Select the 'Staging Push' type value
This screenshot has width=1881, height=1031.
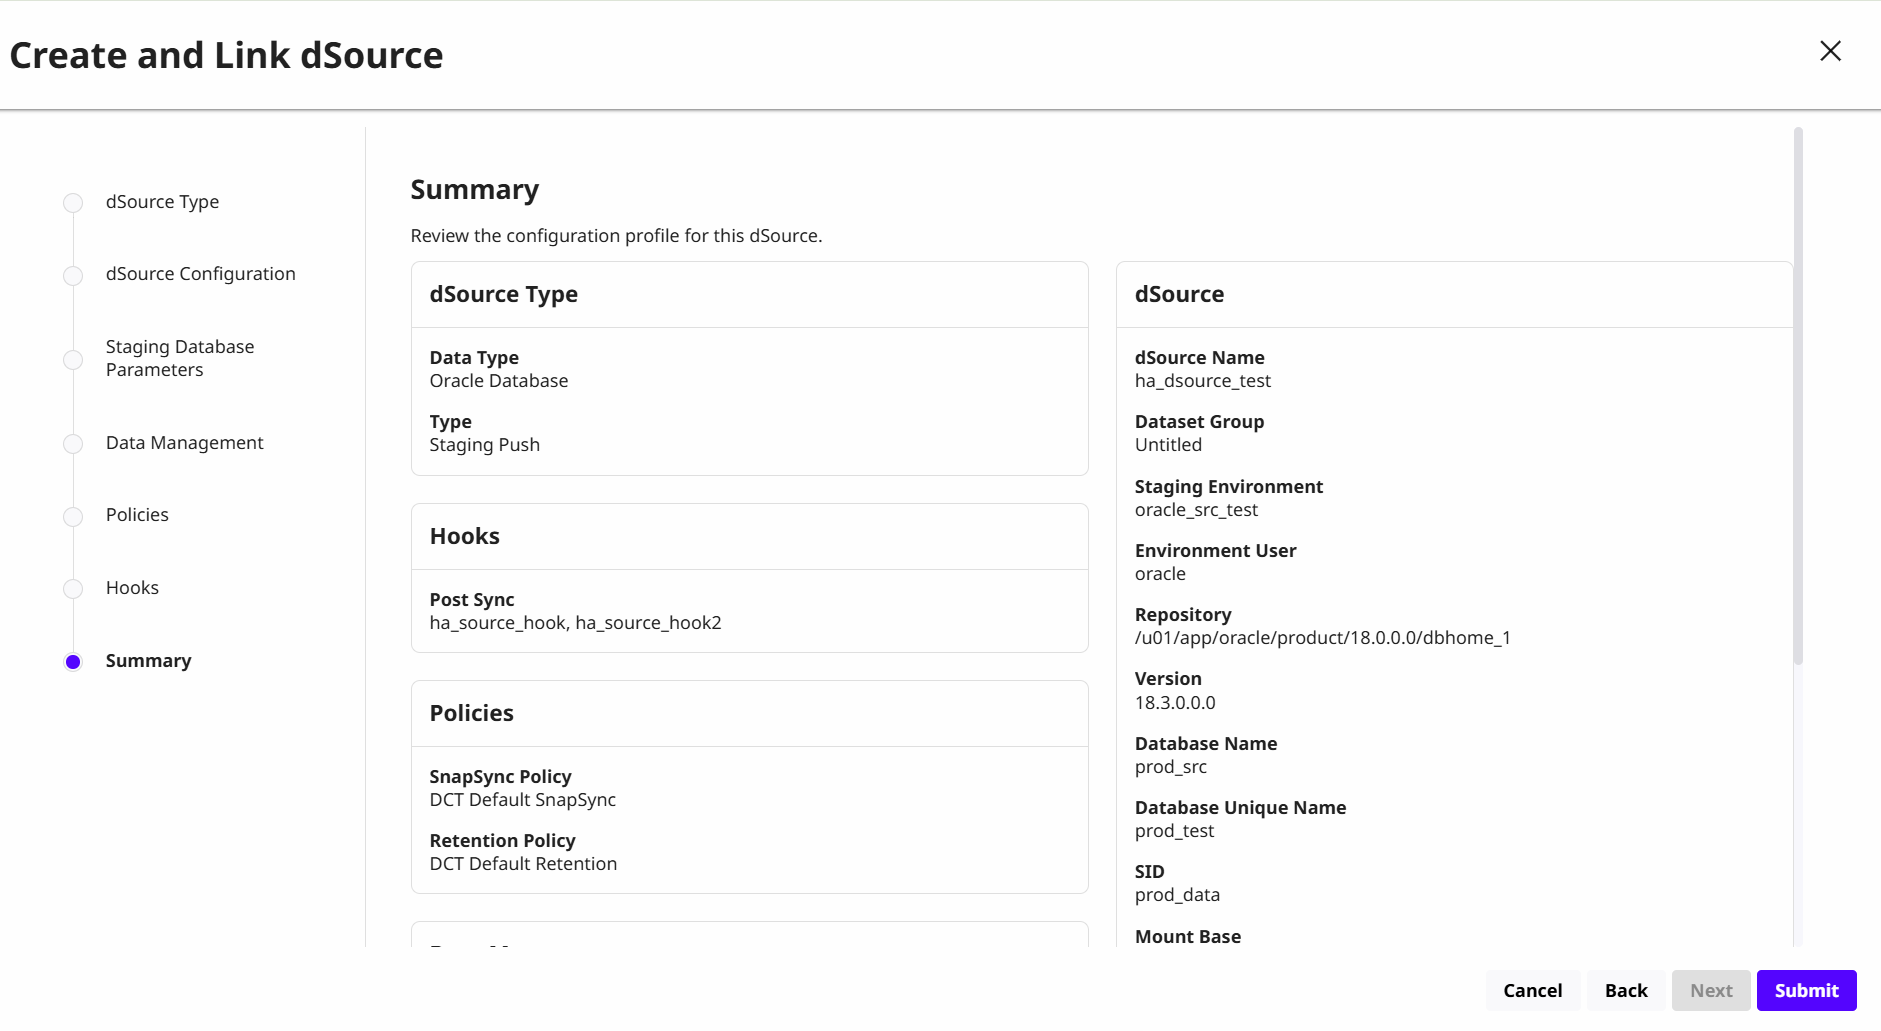484,445
